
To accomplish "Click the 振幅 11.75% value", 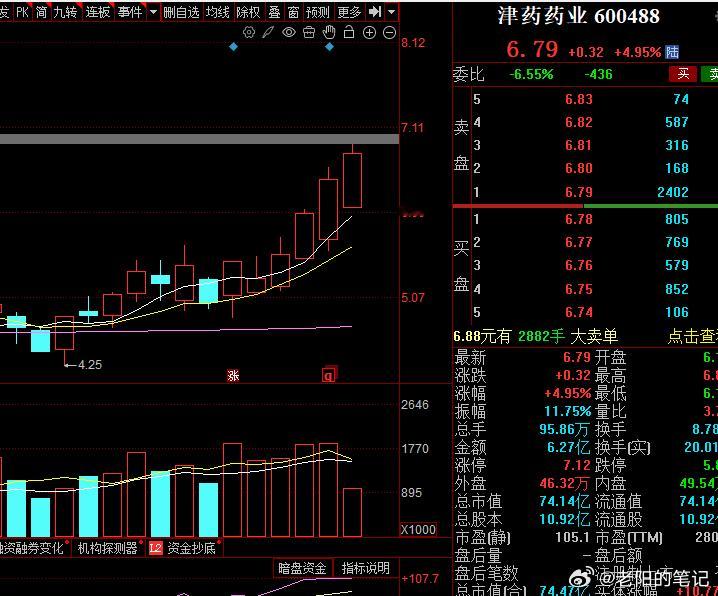I will tap(568, 411).
